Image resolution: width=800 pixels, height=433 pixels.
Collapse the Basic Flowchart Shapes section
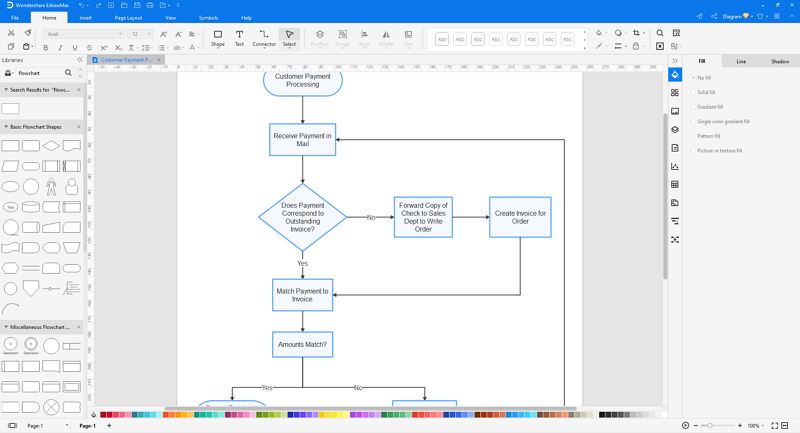click(x=6, y=126)
